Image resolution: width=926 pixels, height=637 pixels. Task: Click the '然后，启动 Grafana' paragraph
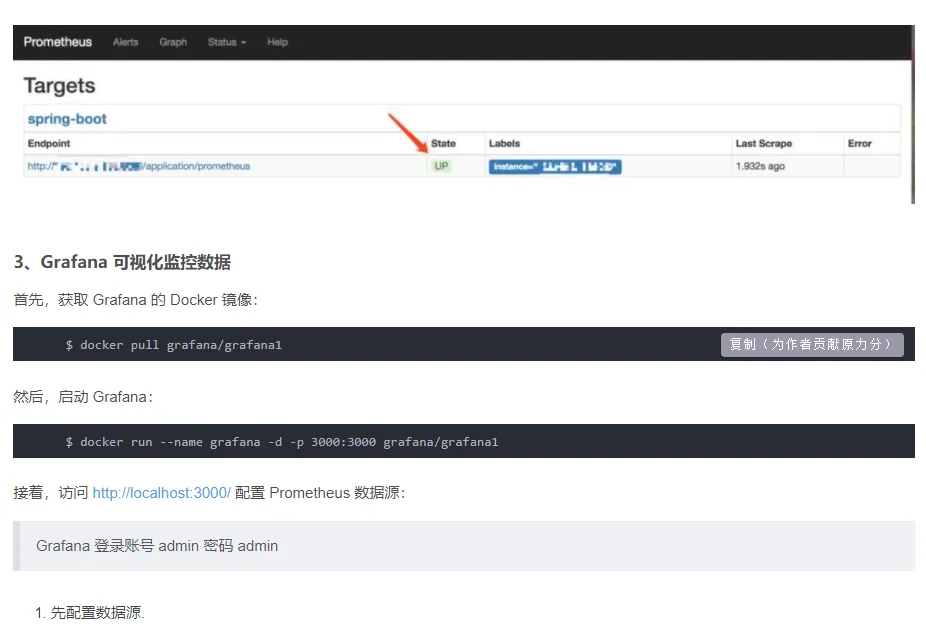pos(83,397)
